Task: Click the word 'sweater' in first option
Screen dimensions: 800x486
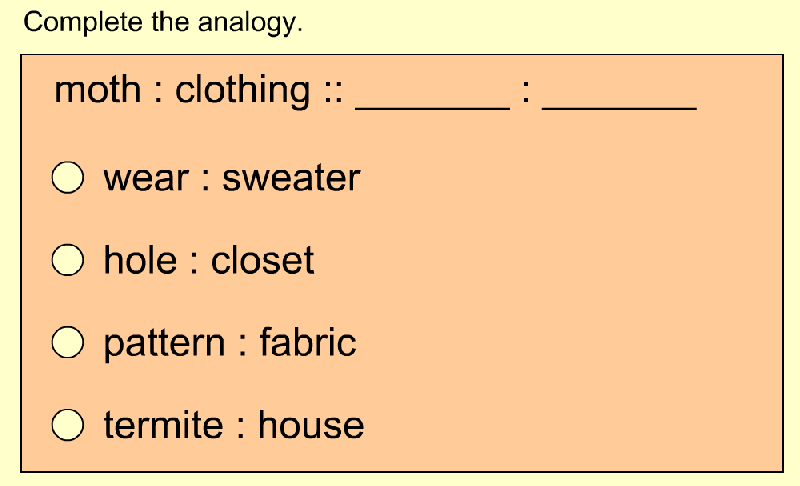Action: pyautogui.click(x=291, y=178)
